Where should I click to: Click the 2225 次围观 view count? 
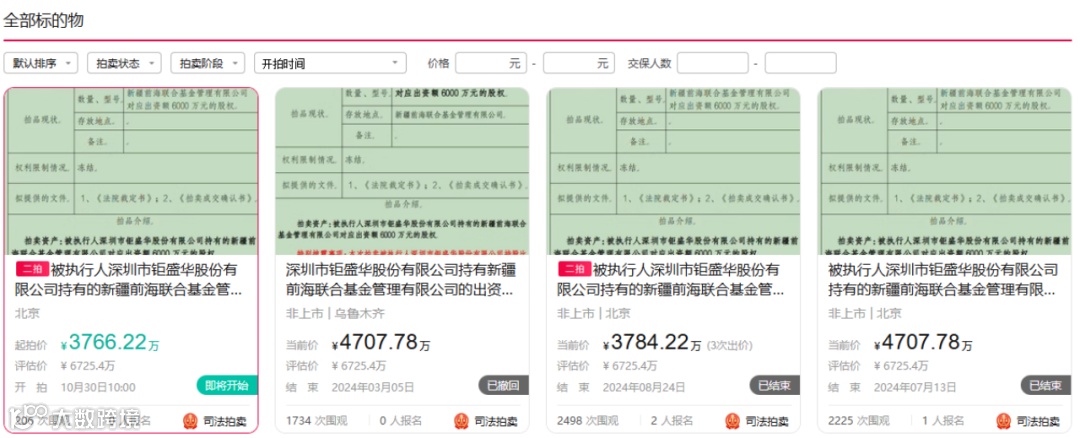[x=858, y=421]
